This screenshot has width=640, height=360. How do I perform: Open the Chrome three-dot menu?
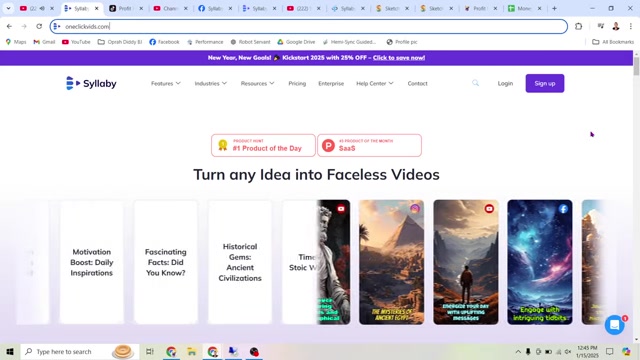(x=631, y=26)
